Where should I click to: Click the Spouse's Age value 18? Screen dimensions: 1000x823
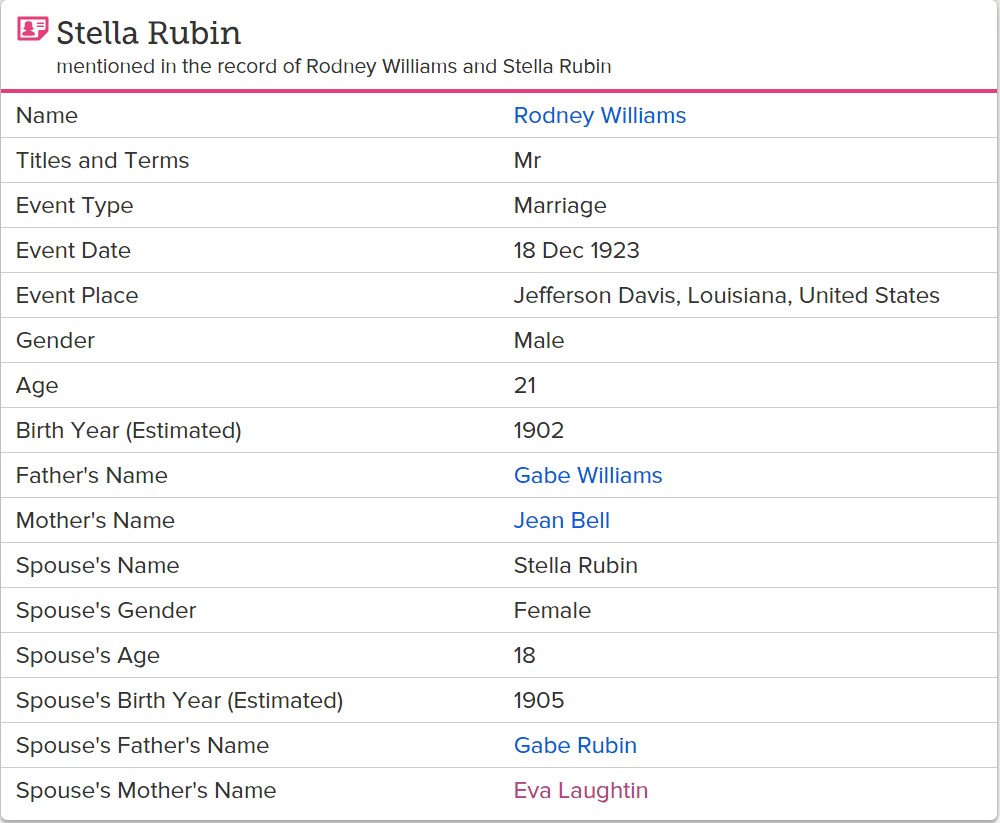[x=524, y=655]
